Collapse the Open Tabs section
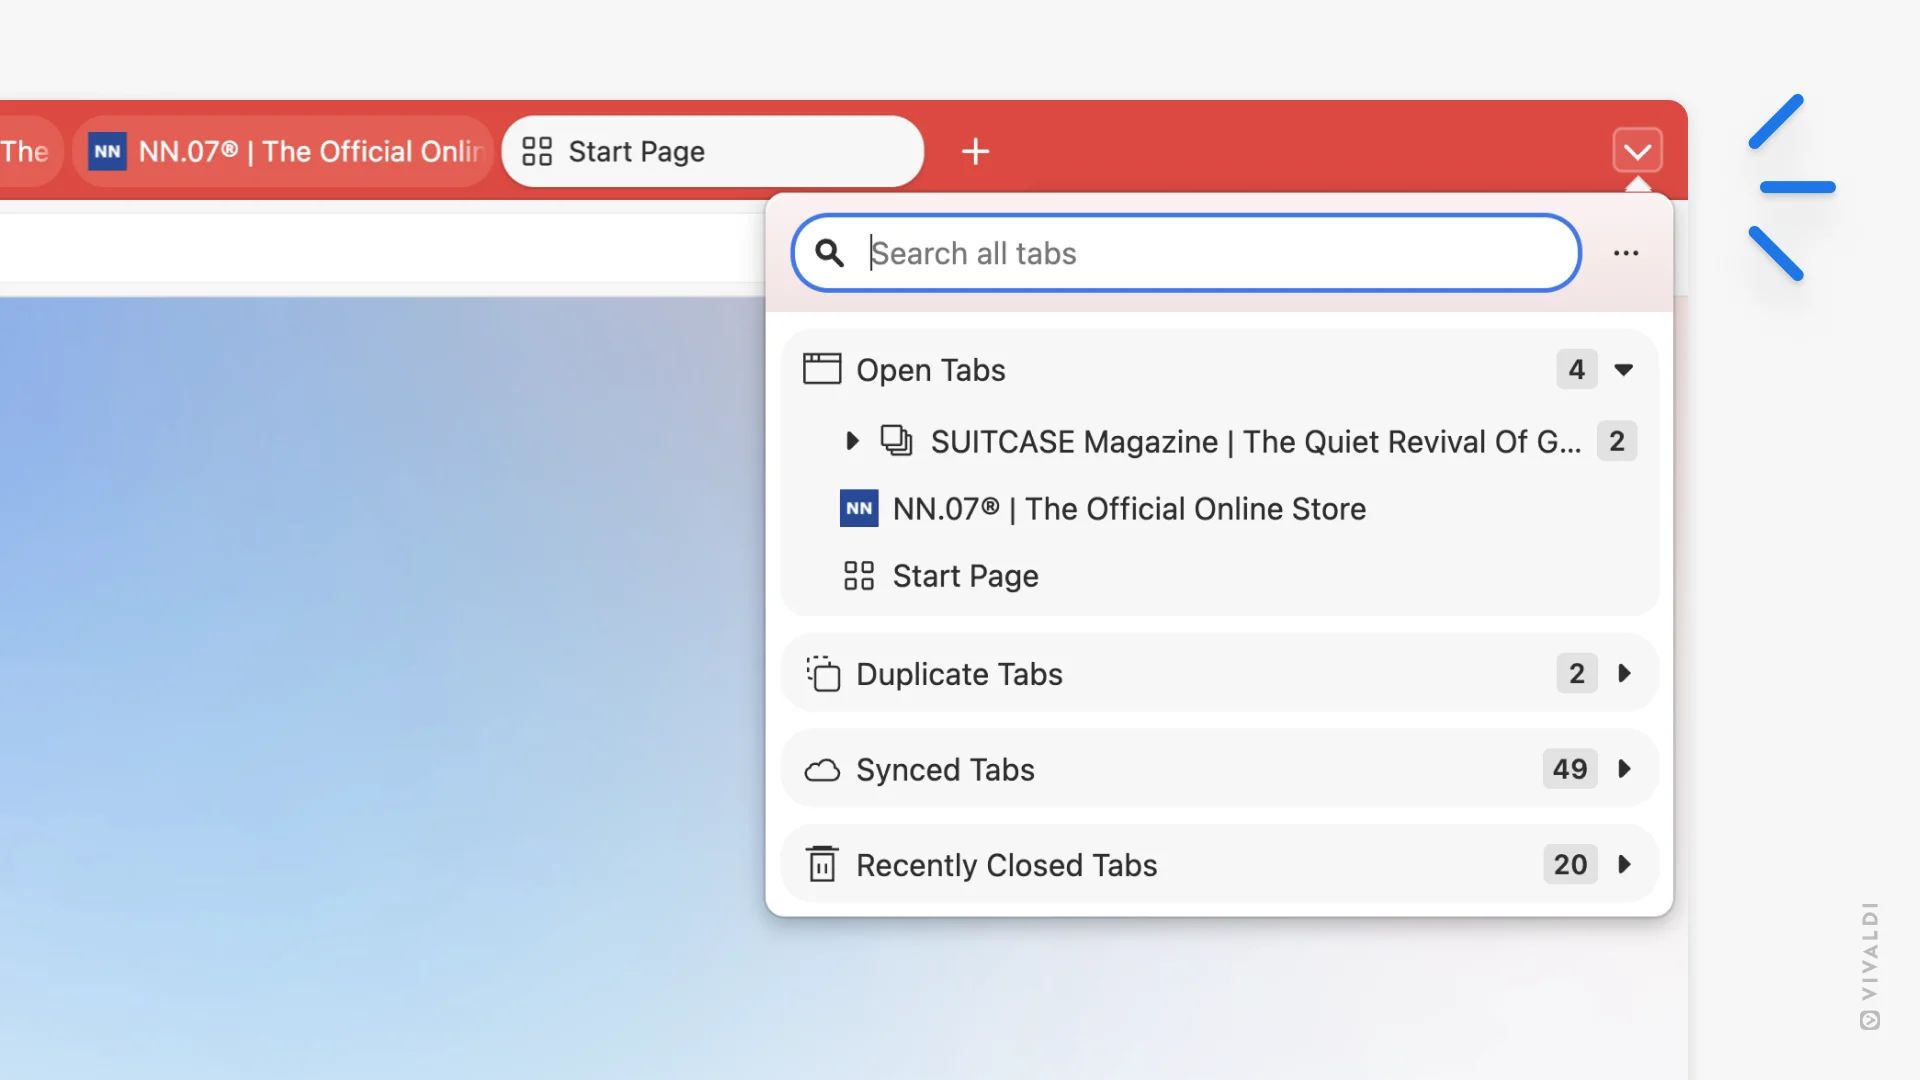Viewport: 1920px width, 1080px height. click(1625, 369)
